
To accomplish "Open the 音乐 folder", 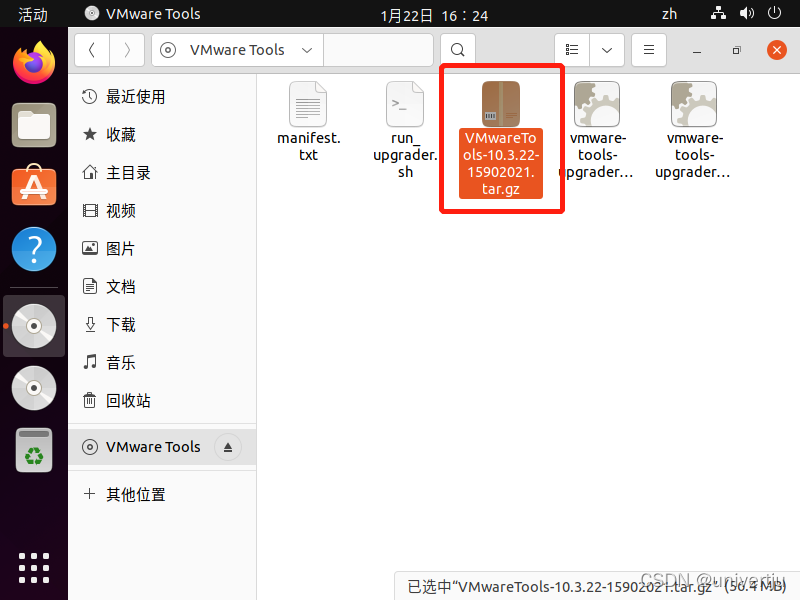I will (162, 363).
